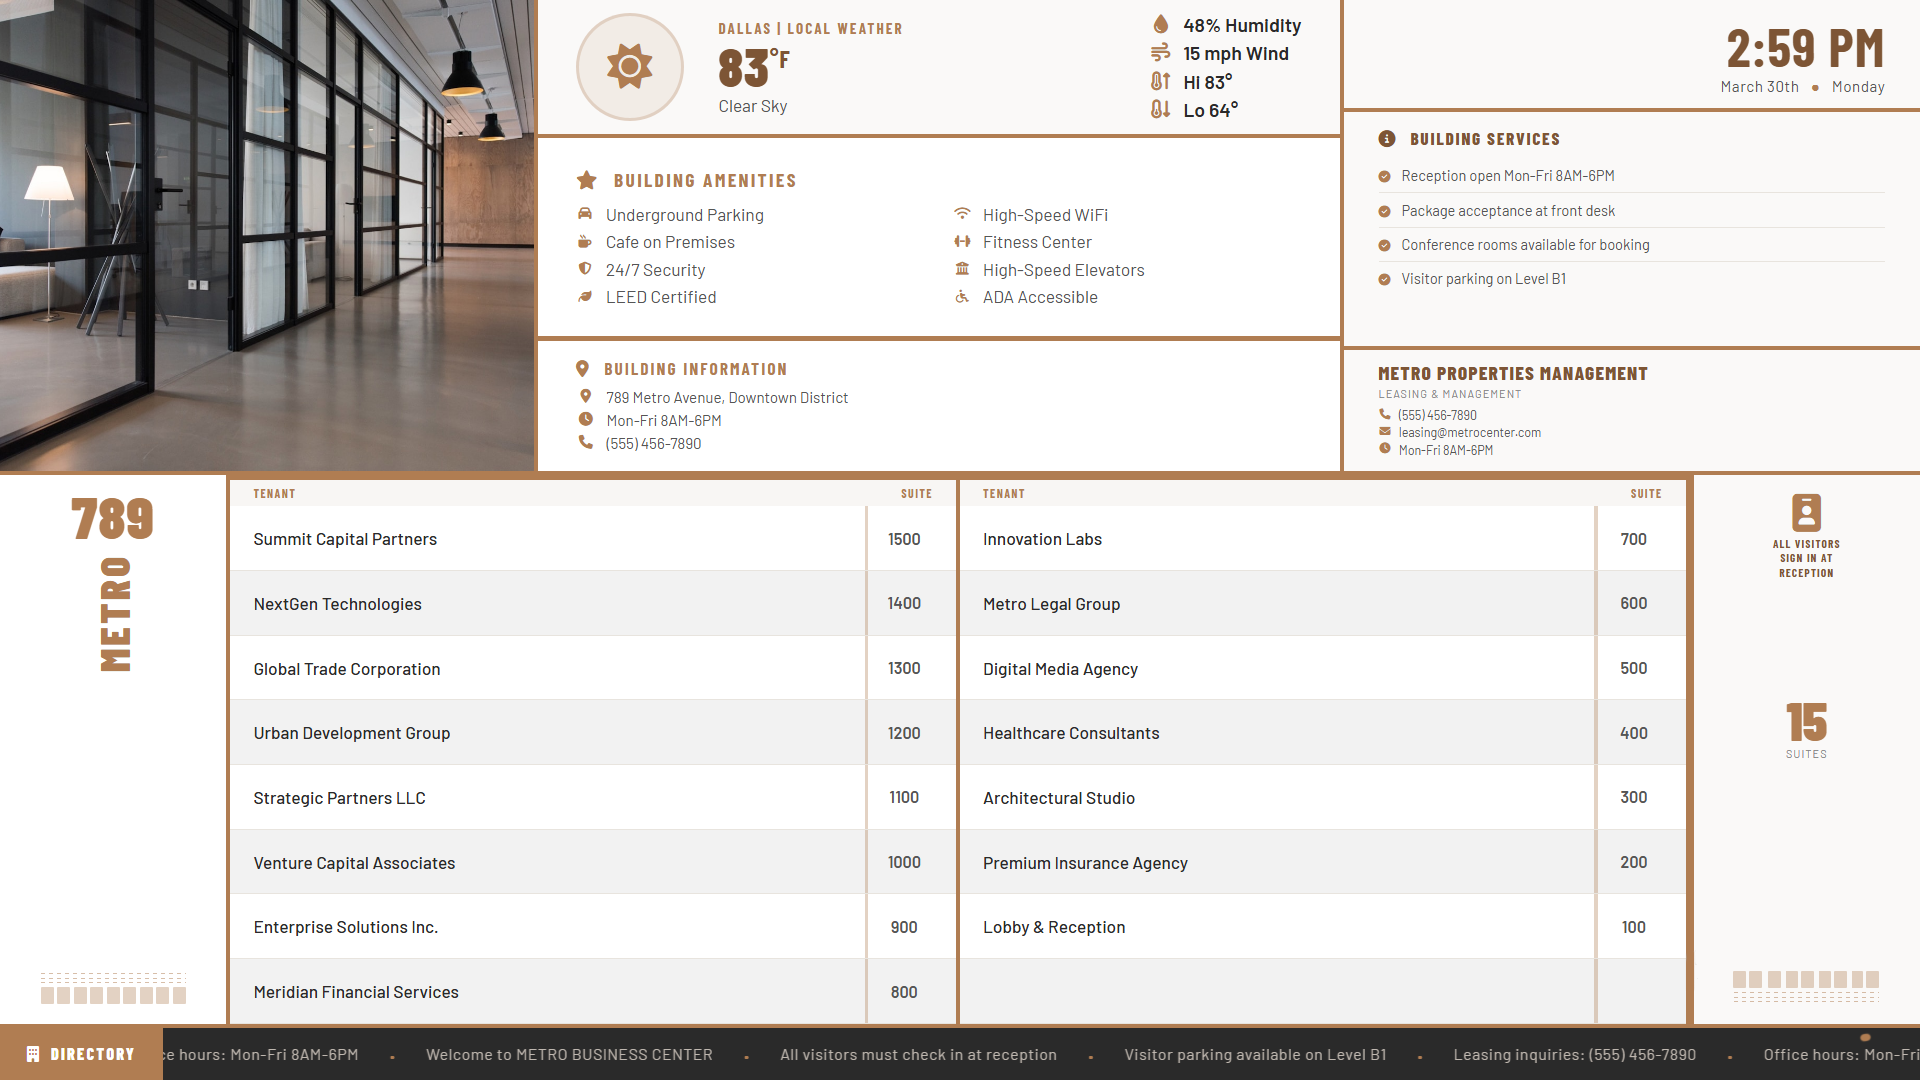
Task: Select the Building Amenities header star
Action: point(586,180)
